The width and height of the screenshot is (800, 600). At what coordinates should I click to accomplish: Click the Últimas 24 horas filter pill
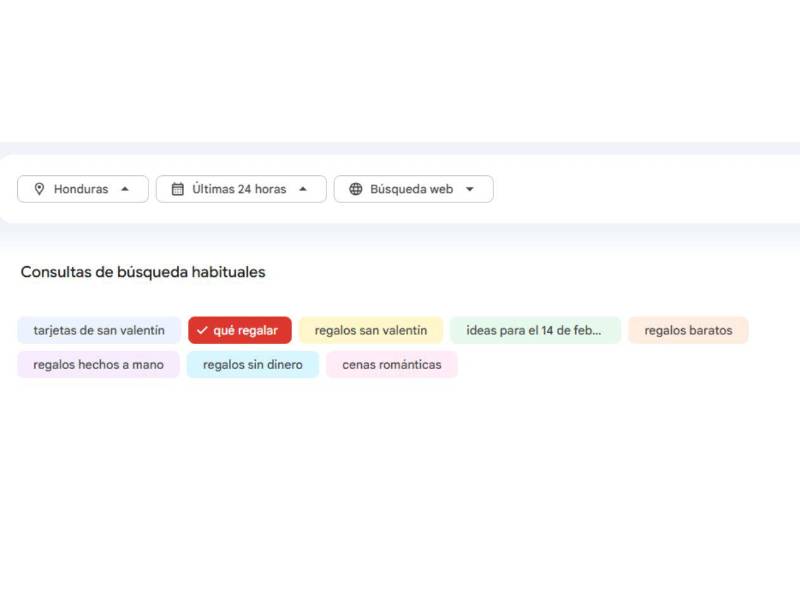(240, 189)
